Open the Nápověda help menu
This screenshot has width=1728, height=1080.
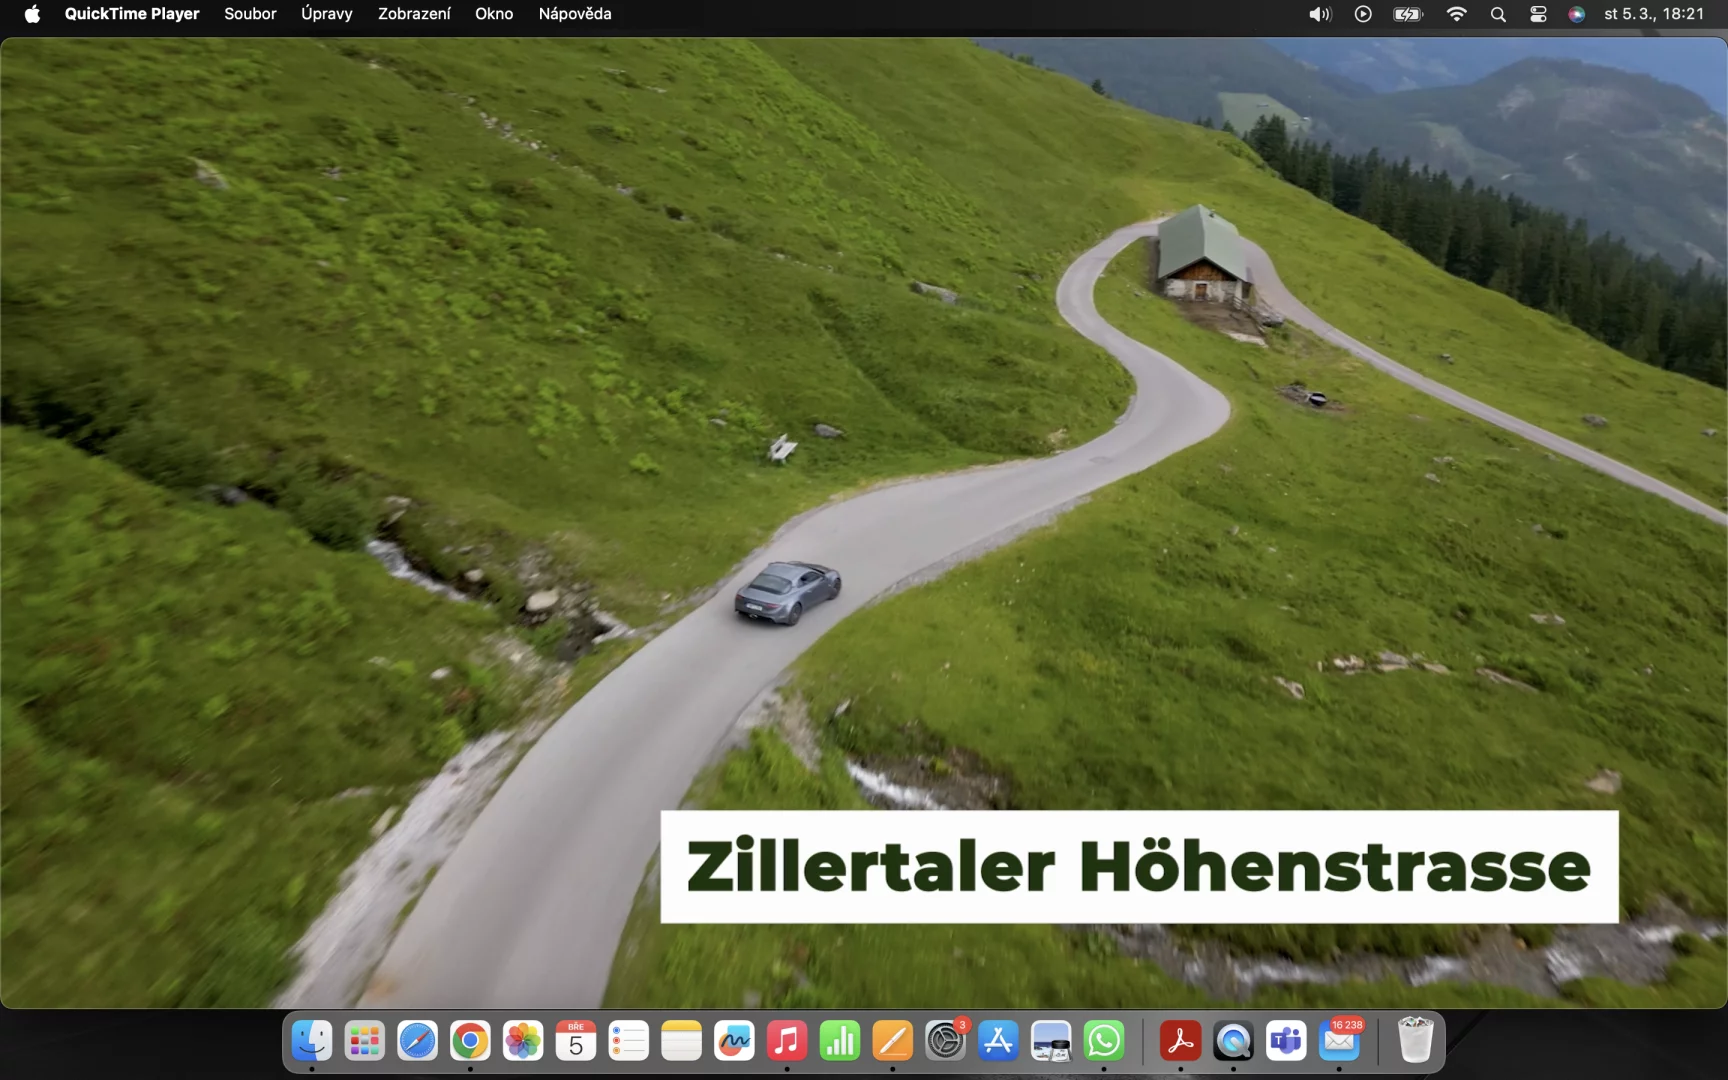pos(575,14)
